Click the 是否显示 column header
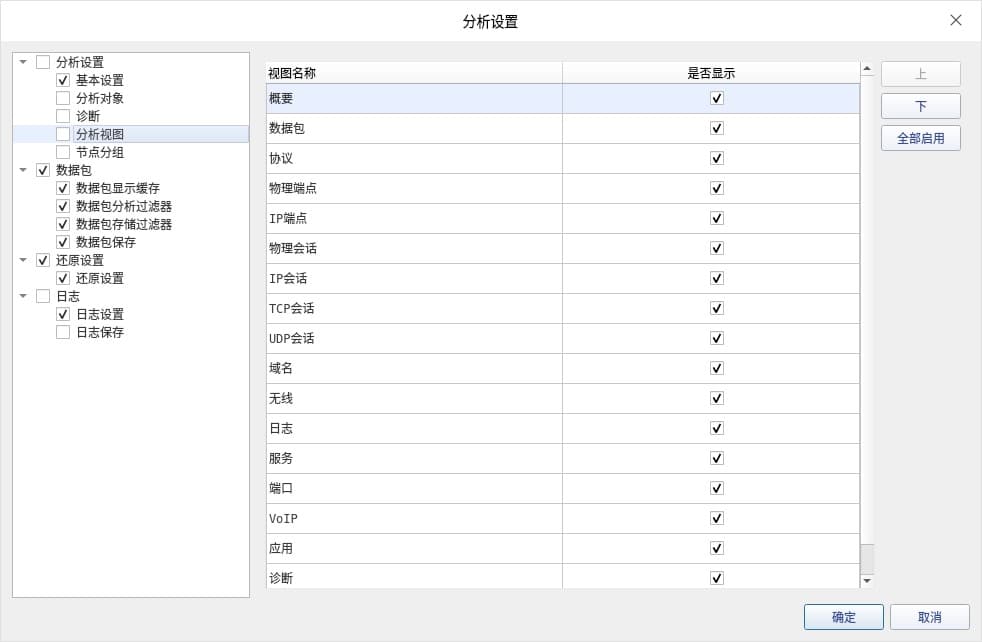The width and height of the screenshot is (982, 642). [x=710, y=73]
